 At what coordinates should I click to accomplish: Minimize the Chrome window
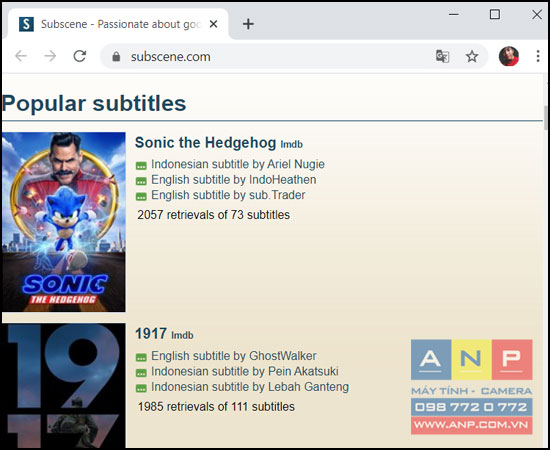pos(454,14)
